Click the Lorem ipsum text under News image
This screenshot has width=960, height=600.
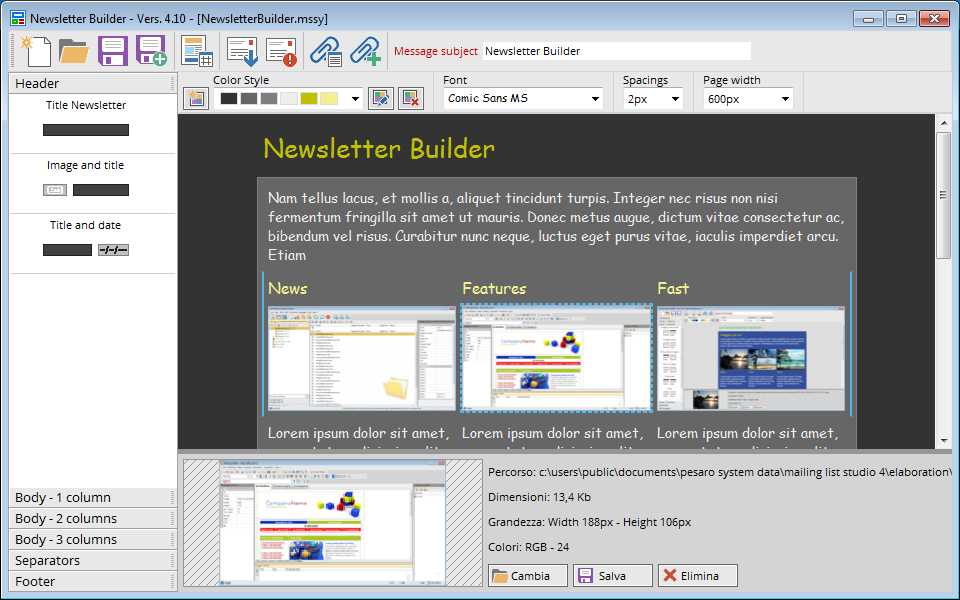coord(359,433)
